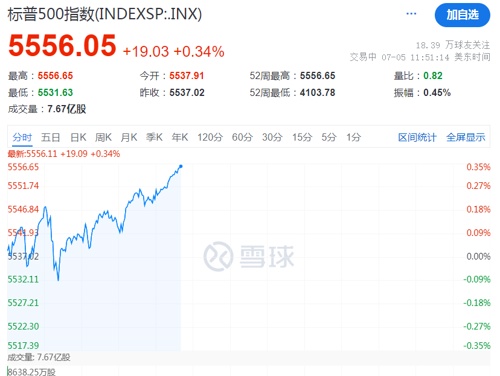Screen dimensions: 500x376
Task: Open the 季K quarterly chart tab
Action: click(154, 137)
